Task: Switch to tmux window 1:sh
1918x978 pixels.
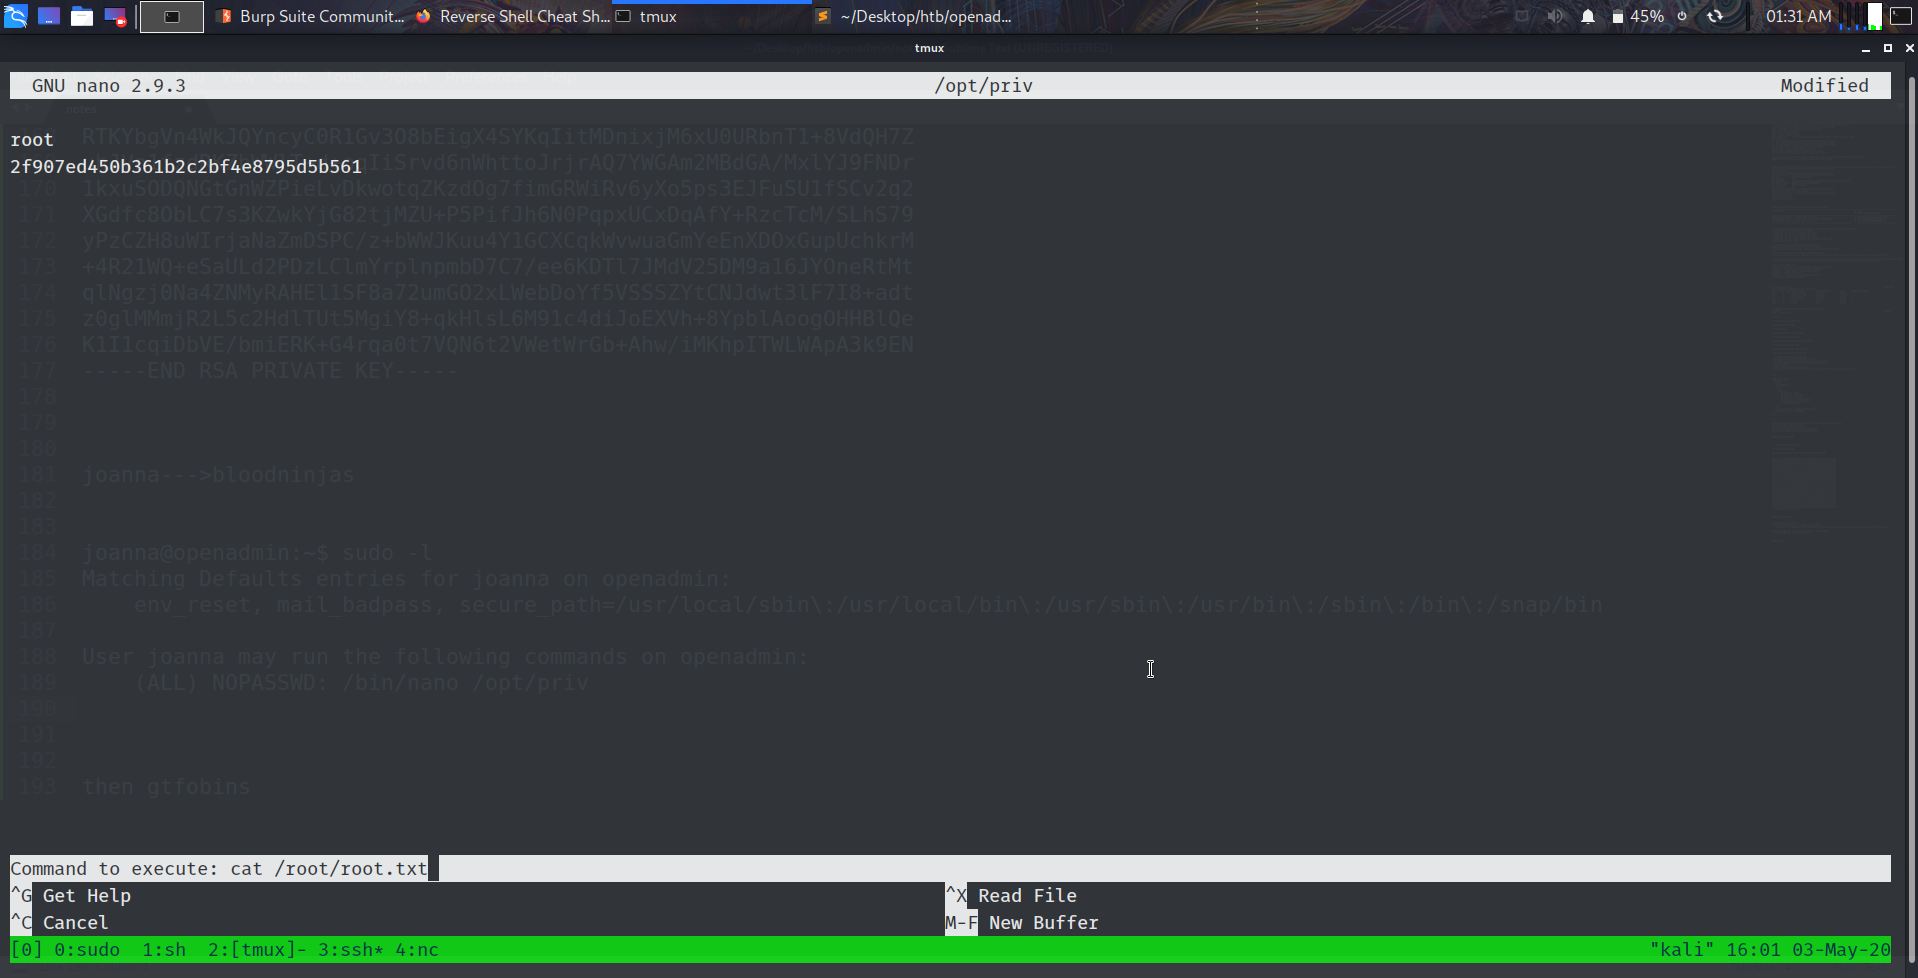Action: 166,949
